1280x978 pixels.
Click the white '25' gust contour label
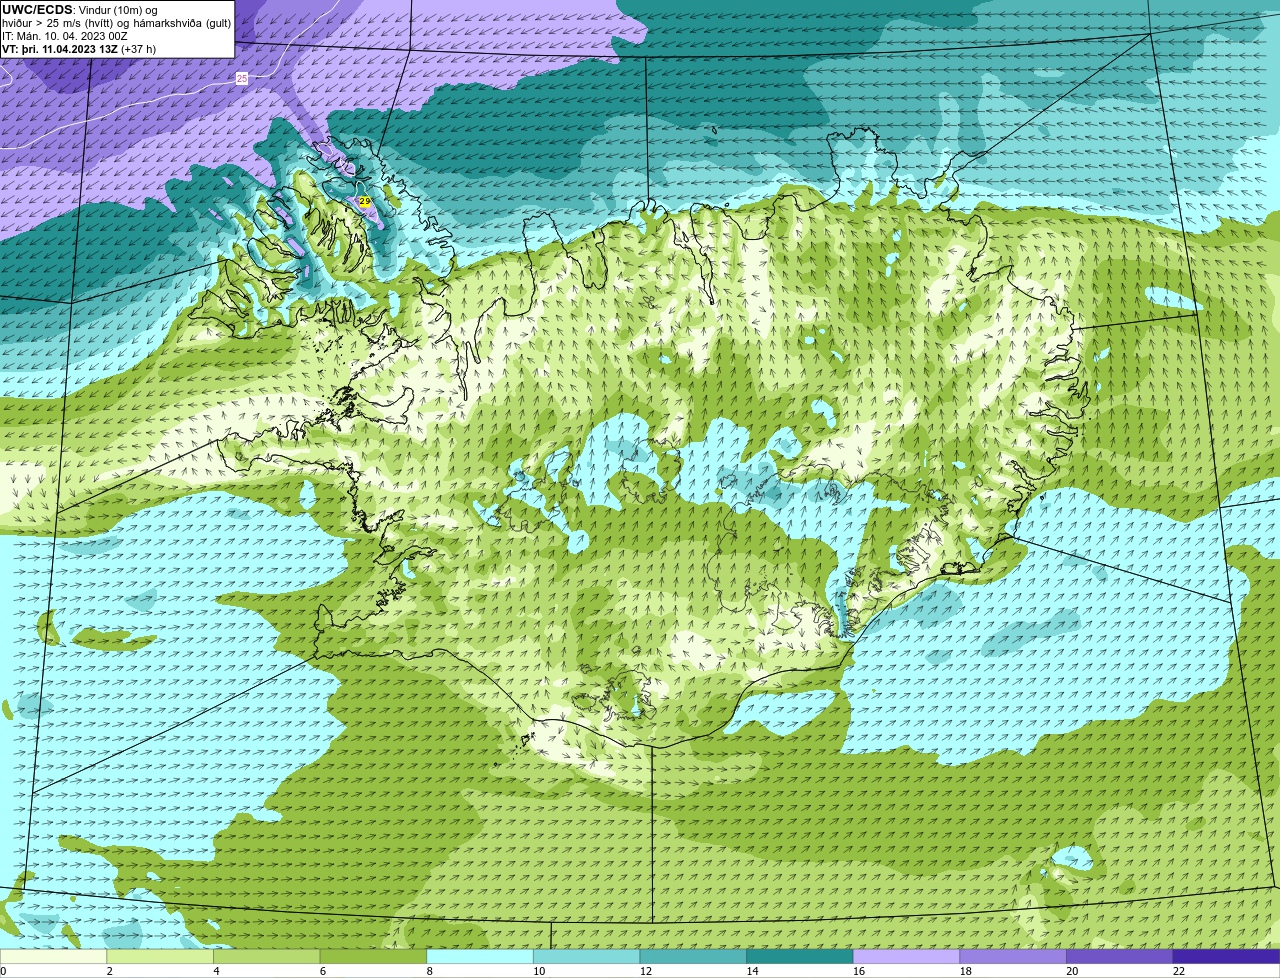[242, 78]
